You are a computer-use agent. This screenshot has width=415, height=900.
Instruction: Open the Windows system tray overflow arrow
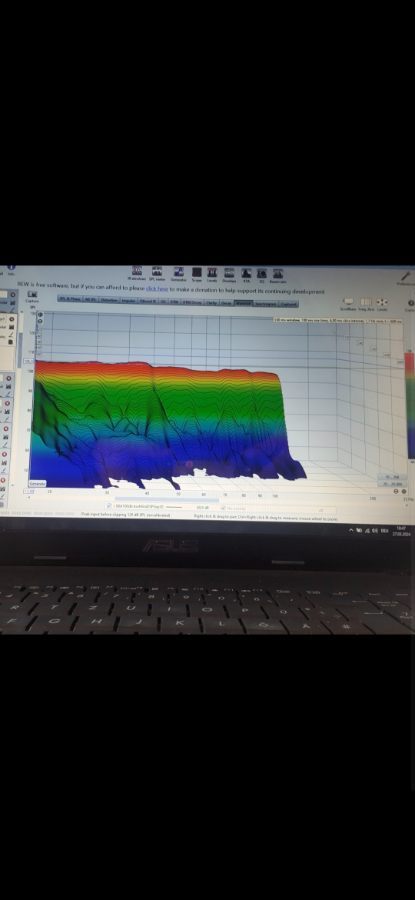351,531
